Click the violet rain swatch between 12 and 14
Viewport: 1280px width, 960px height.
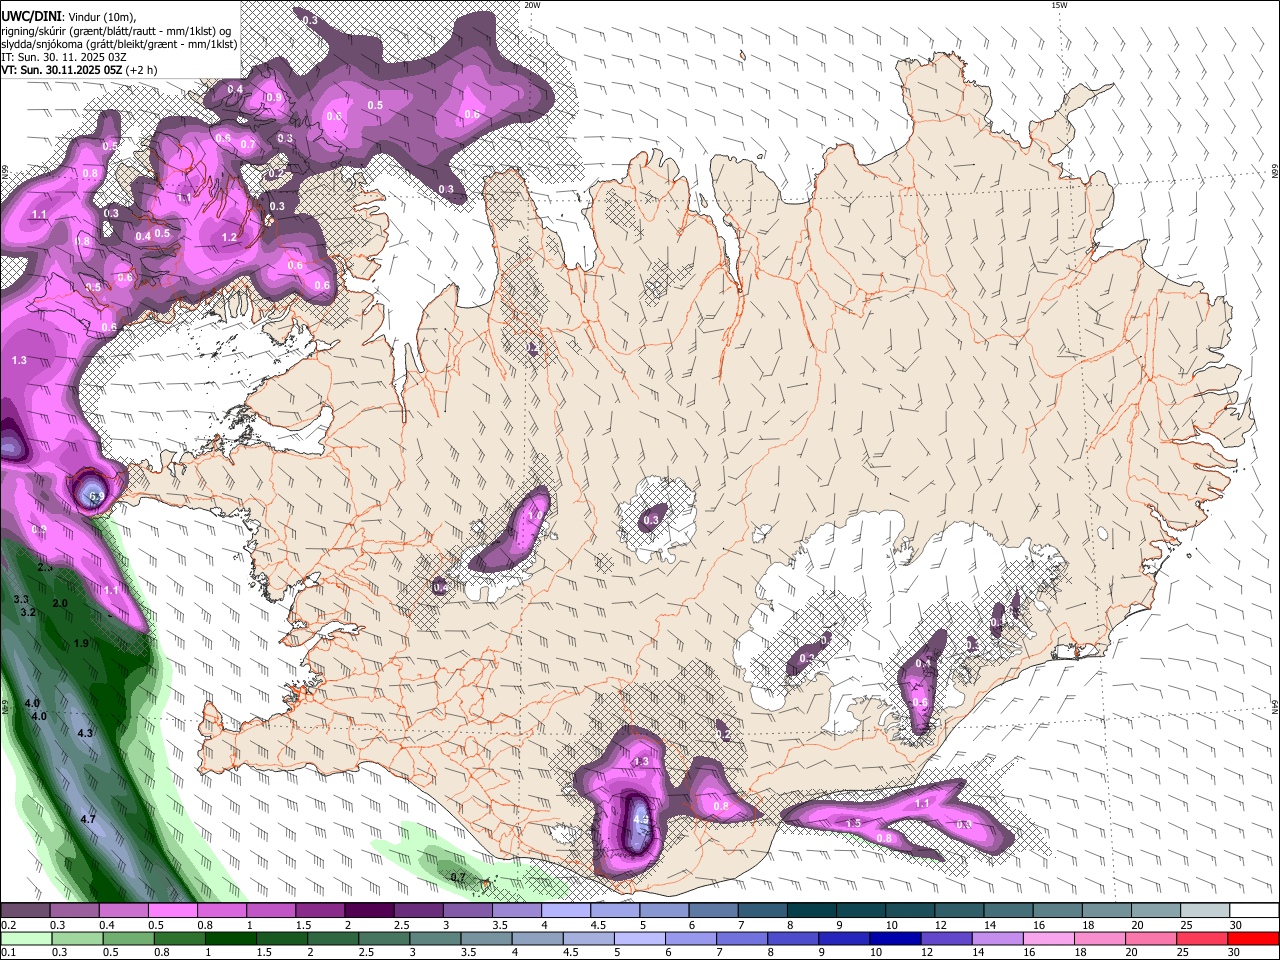[946, 938]
